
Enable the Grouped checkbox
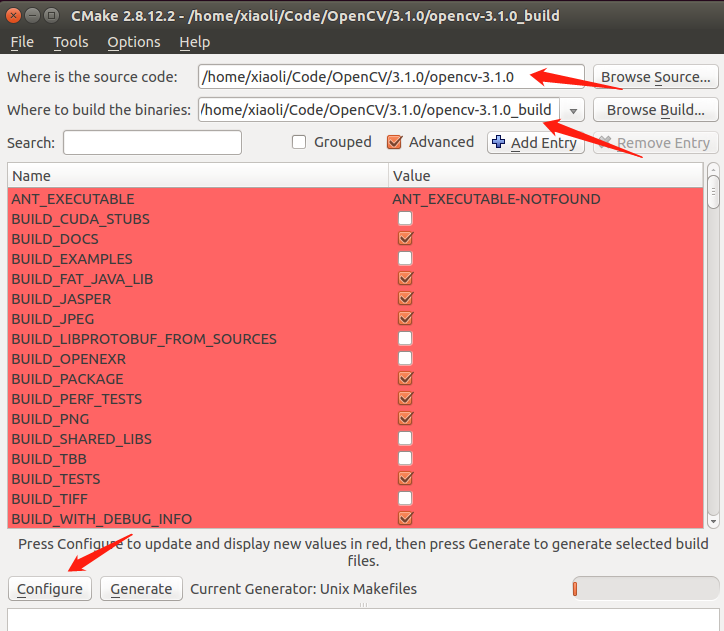(299, 142)
